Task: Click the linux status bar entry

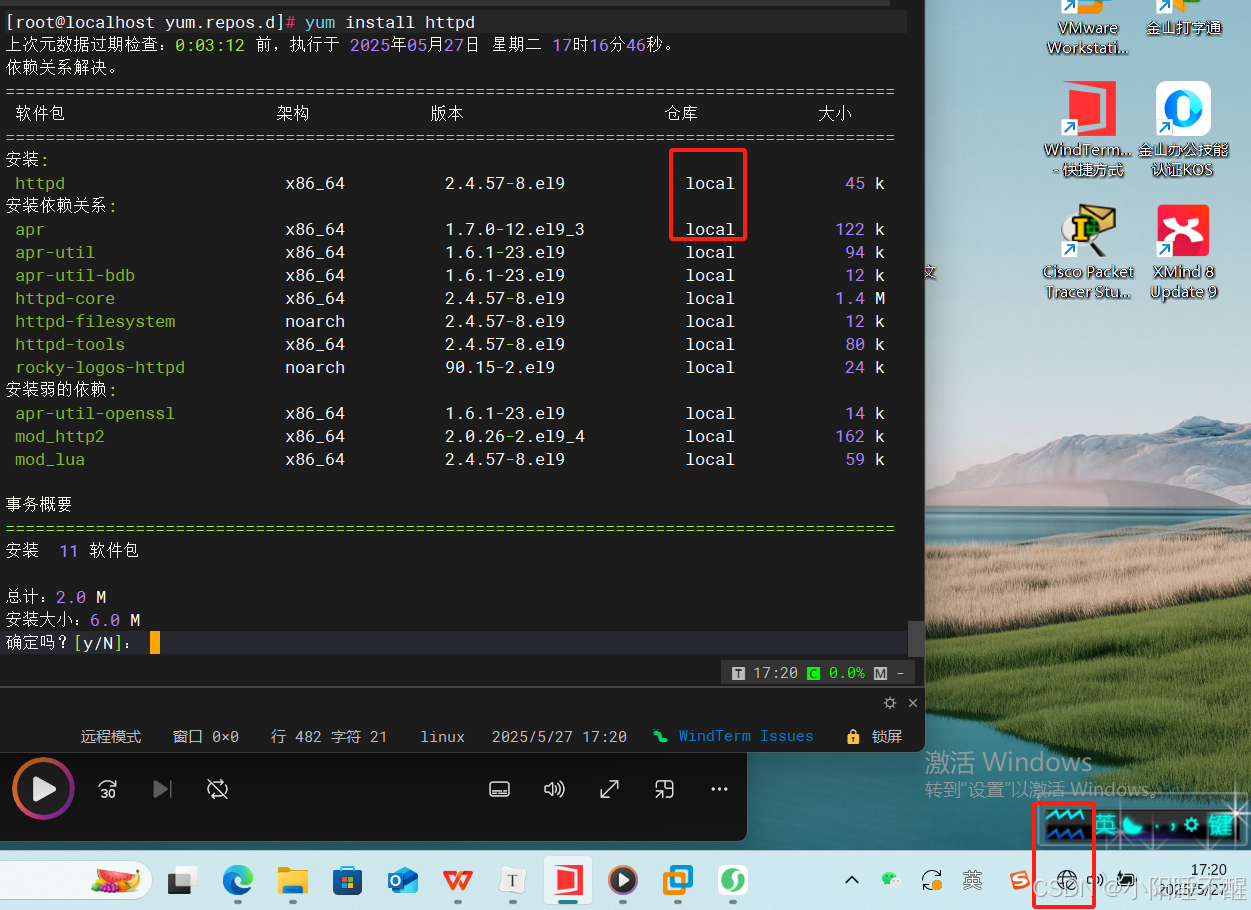Action: (442, 736)
